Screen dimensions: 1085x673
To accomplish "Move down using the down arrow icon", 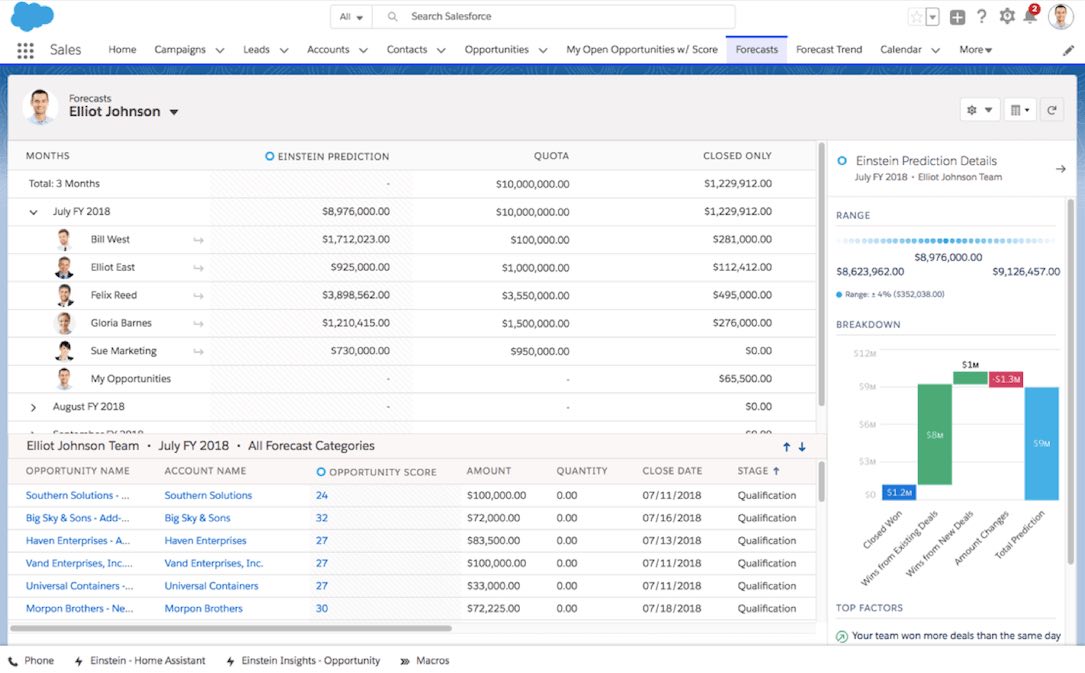I will pyautogui.click(x=802, y=447).
